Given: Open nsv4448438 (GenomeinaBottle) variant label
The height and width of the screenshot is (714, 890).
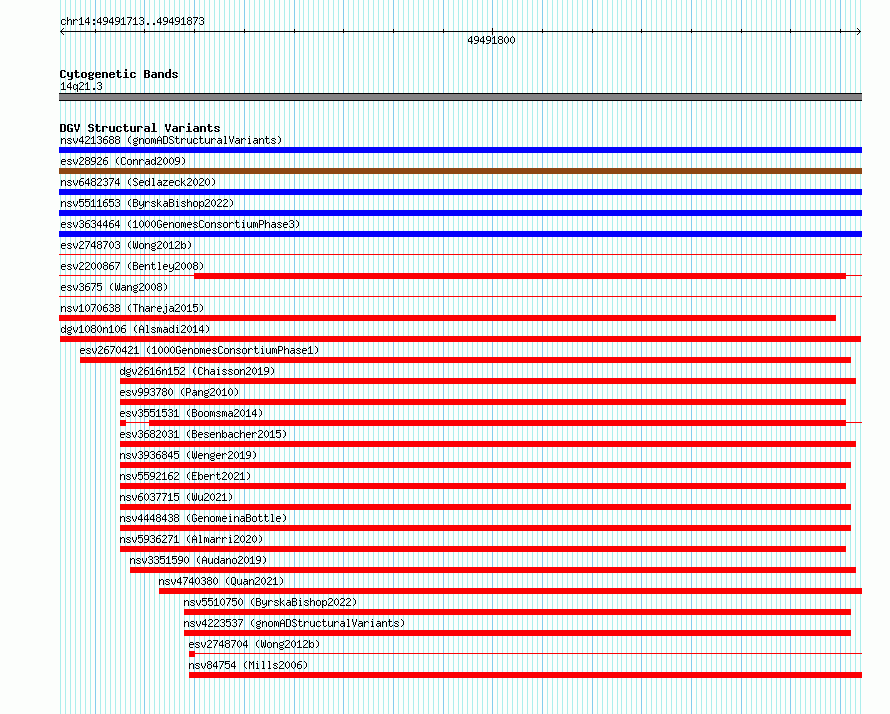Looking at the screenshot, I should [x=203, y=518].
